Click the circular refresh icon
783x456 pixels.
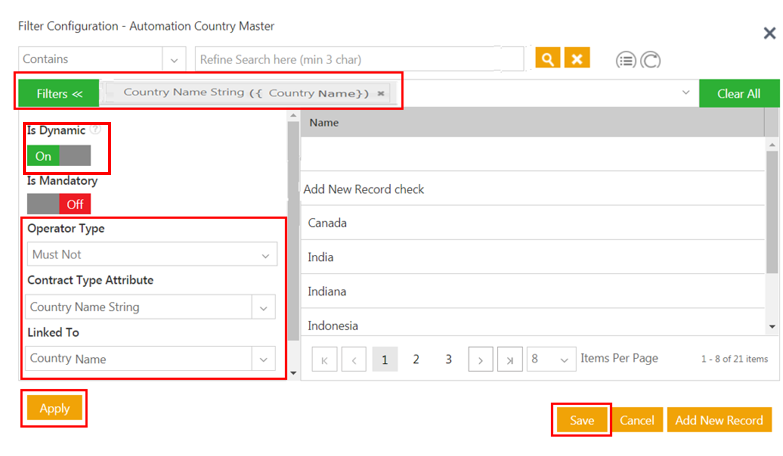pyautogui.click(x=650, y=60)
